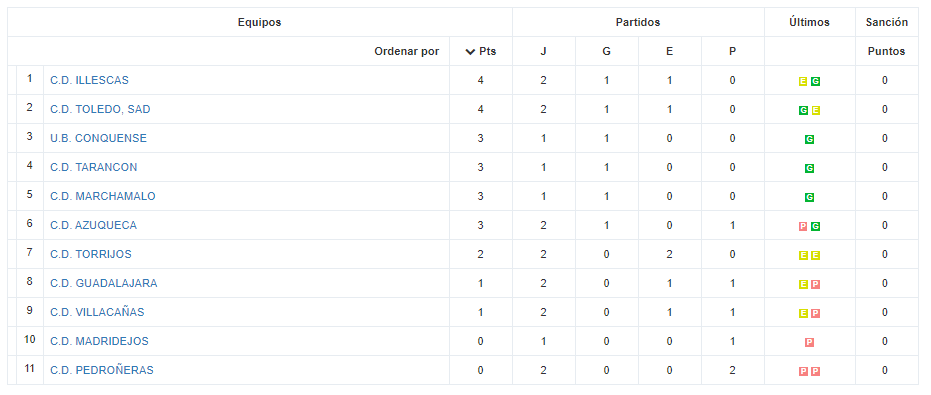Click the E column header
This screenshot has width=931, height=395.
tap(669, 51)
